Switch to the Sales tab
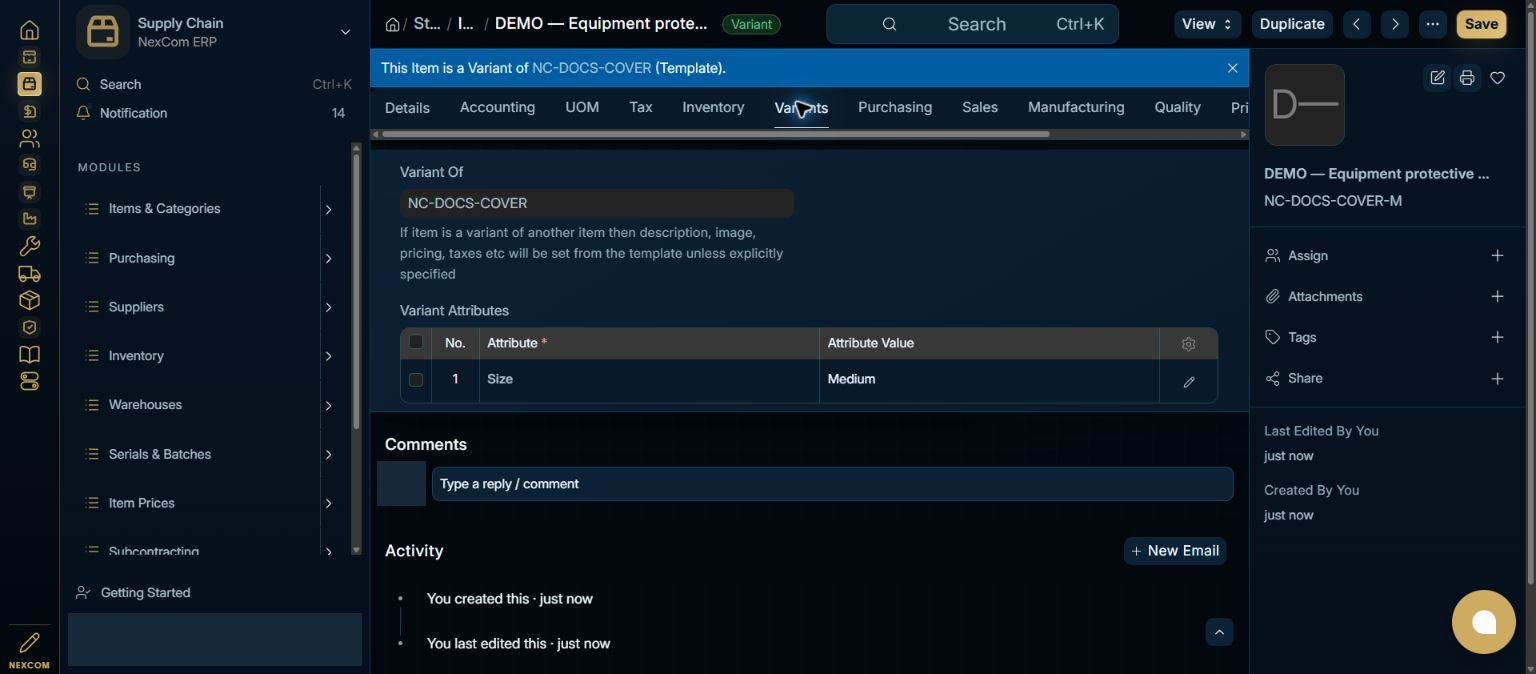Viewport: 1536px width, 674px height. [980, 107]
